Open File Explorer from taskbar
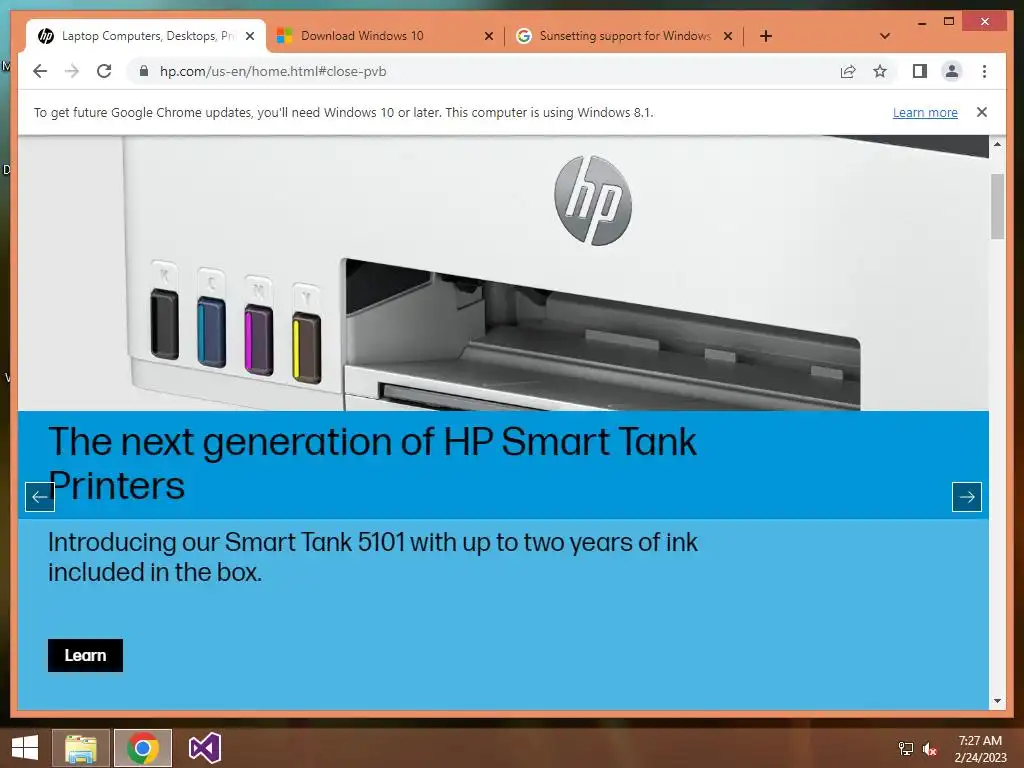This screenshot has width=1024, height=768. coord(81,748)
